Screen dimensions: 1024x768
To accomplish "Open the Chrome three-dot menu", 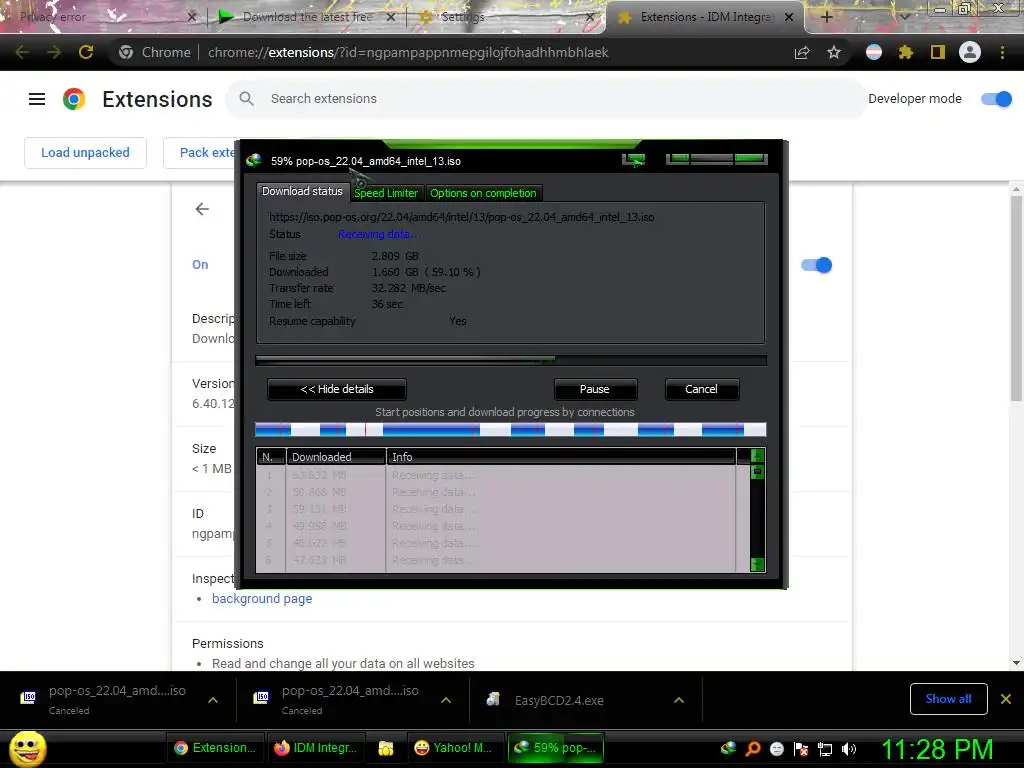I will (1002, 52).
